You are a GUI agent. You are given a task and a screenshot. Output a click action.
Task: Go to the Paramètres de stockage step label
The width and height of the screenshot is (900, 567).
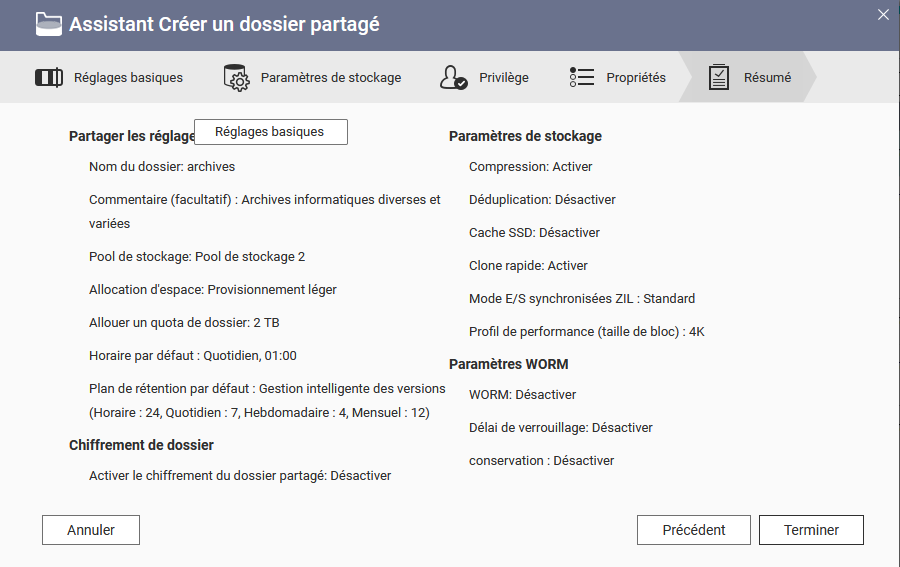(331, 77)
